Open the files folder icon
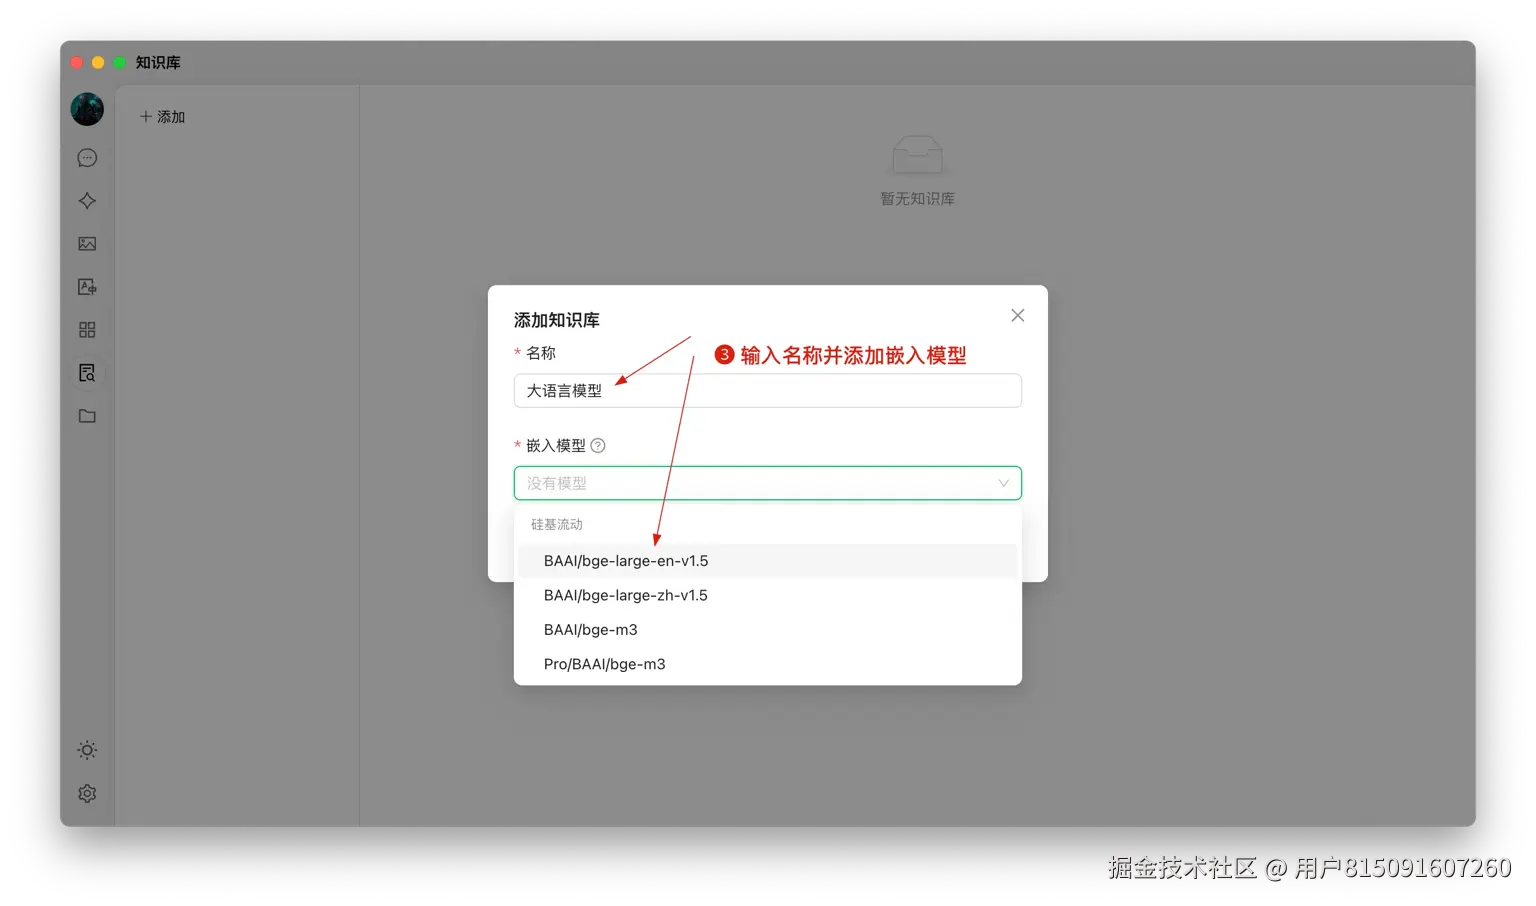This screenshot has height=906, width=1536. coord(86,416)
